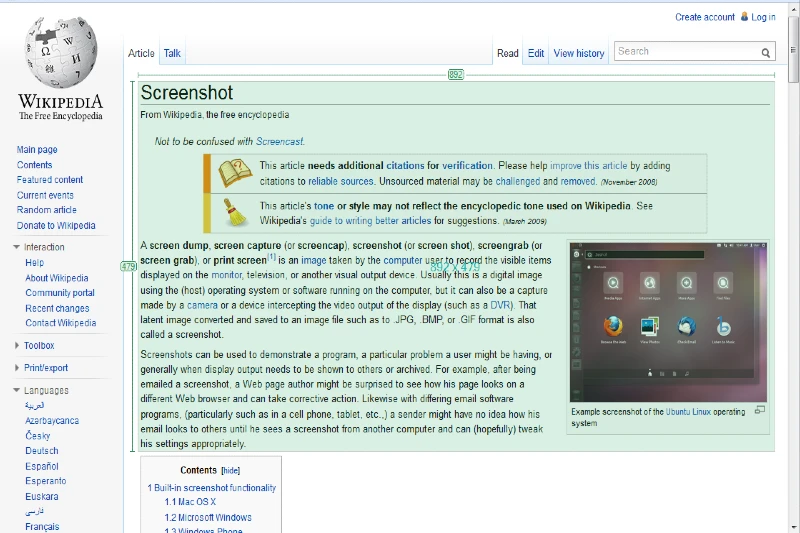800x533 pixels.
Task: Select the Edit tab
Action: 536,53
